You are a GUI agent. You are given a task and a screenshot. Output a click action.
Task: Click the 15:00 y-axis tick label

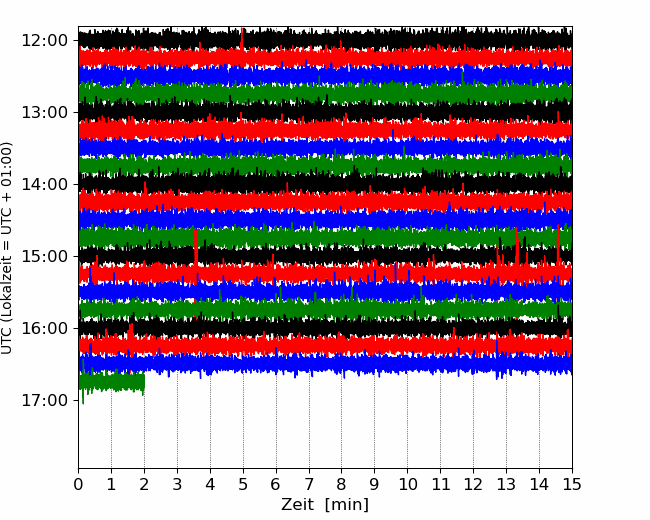click(x=44, y=256)
